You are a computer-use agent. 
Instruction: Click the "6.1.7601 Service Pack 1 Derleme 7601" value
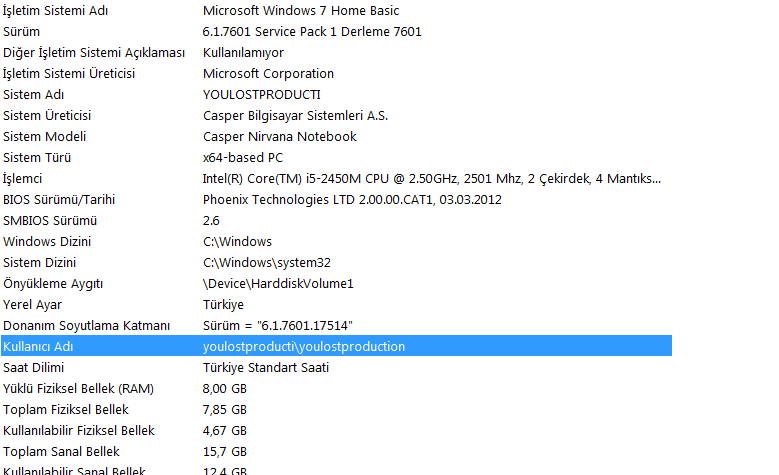[312, 32]
